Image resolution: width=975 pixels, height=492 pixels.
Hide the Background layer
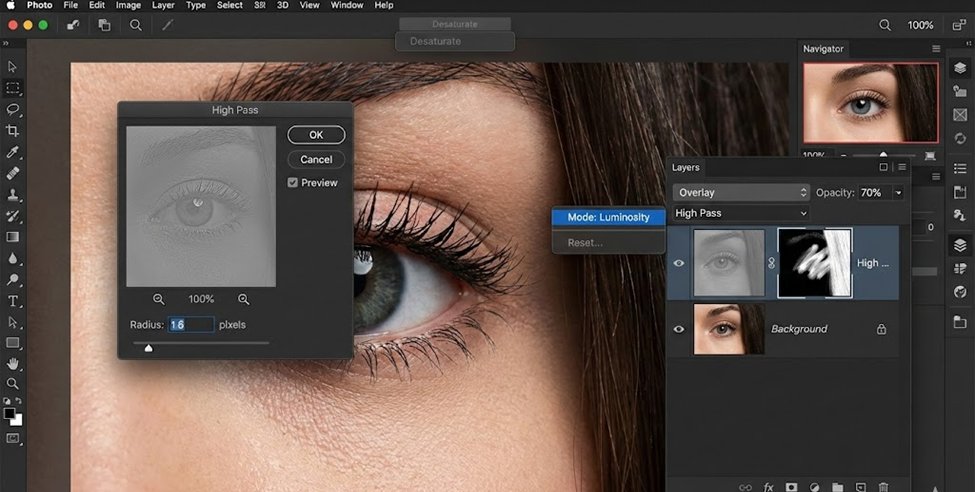pyautogui.click(x=678, y=329)
